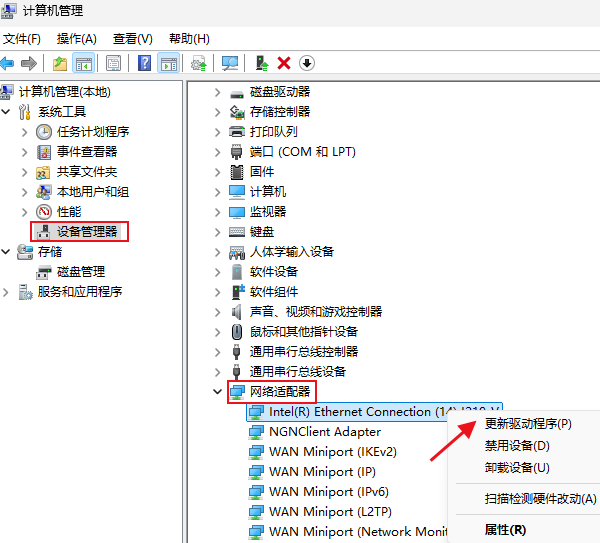Expand the 通用串行总线控制器 category chevron
This screenshot has height=543, width=600.
point(217,352)
